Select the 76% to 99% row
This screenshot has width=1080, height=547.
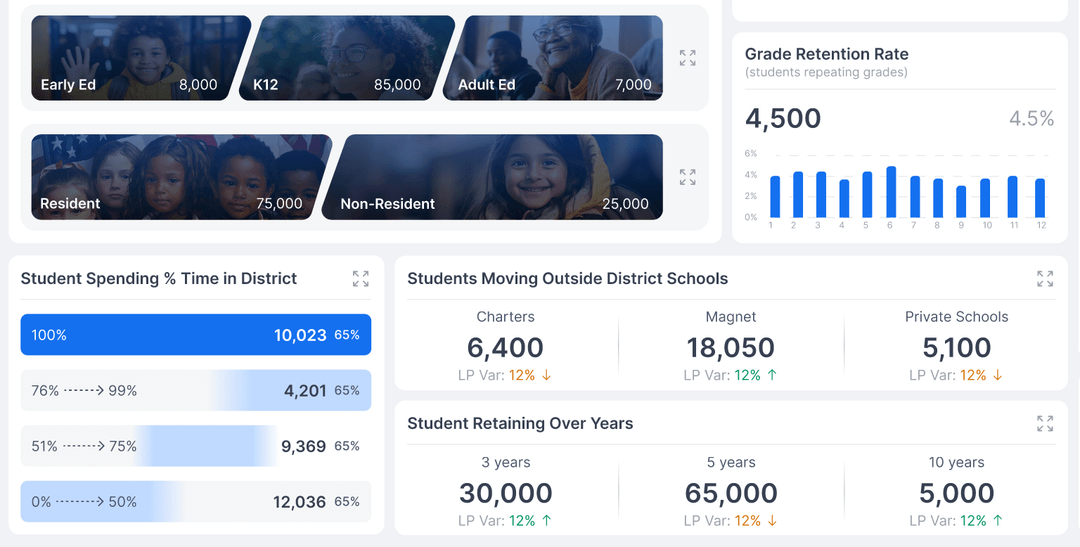coord(196,390)
